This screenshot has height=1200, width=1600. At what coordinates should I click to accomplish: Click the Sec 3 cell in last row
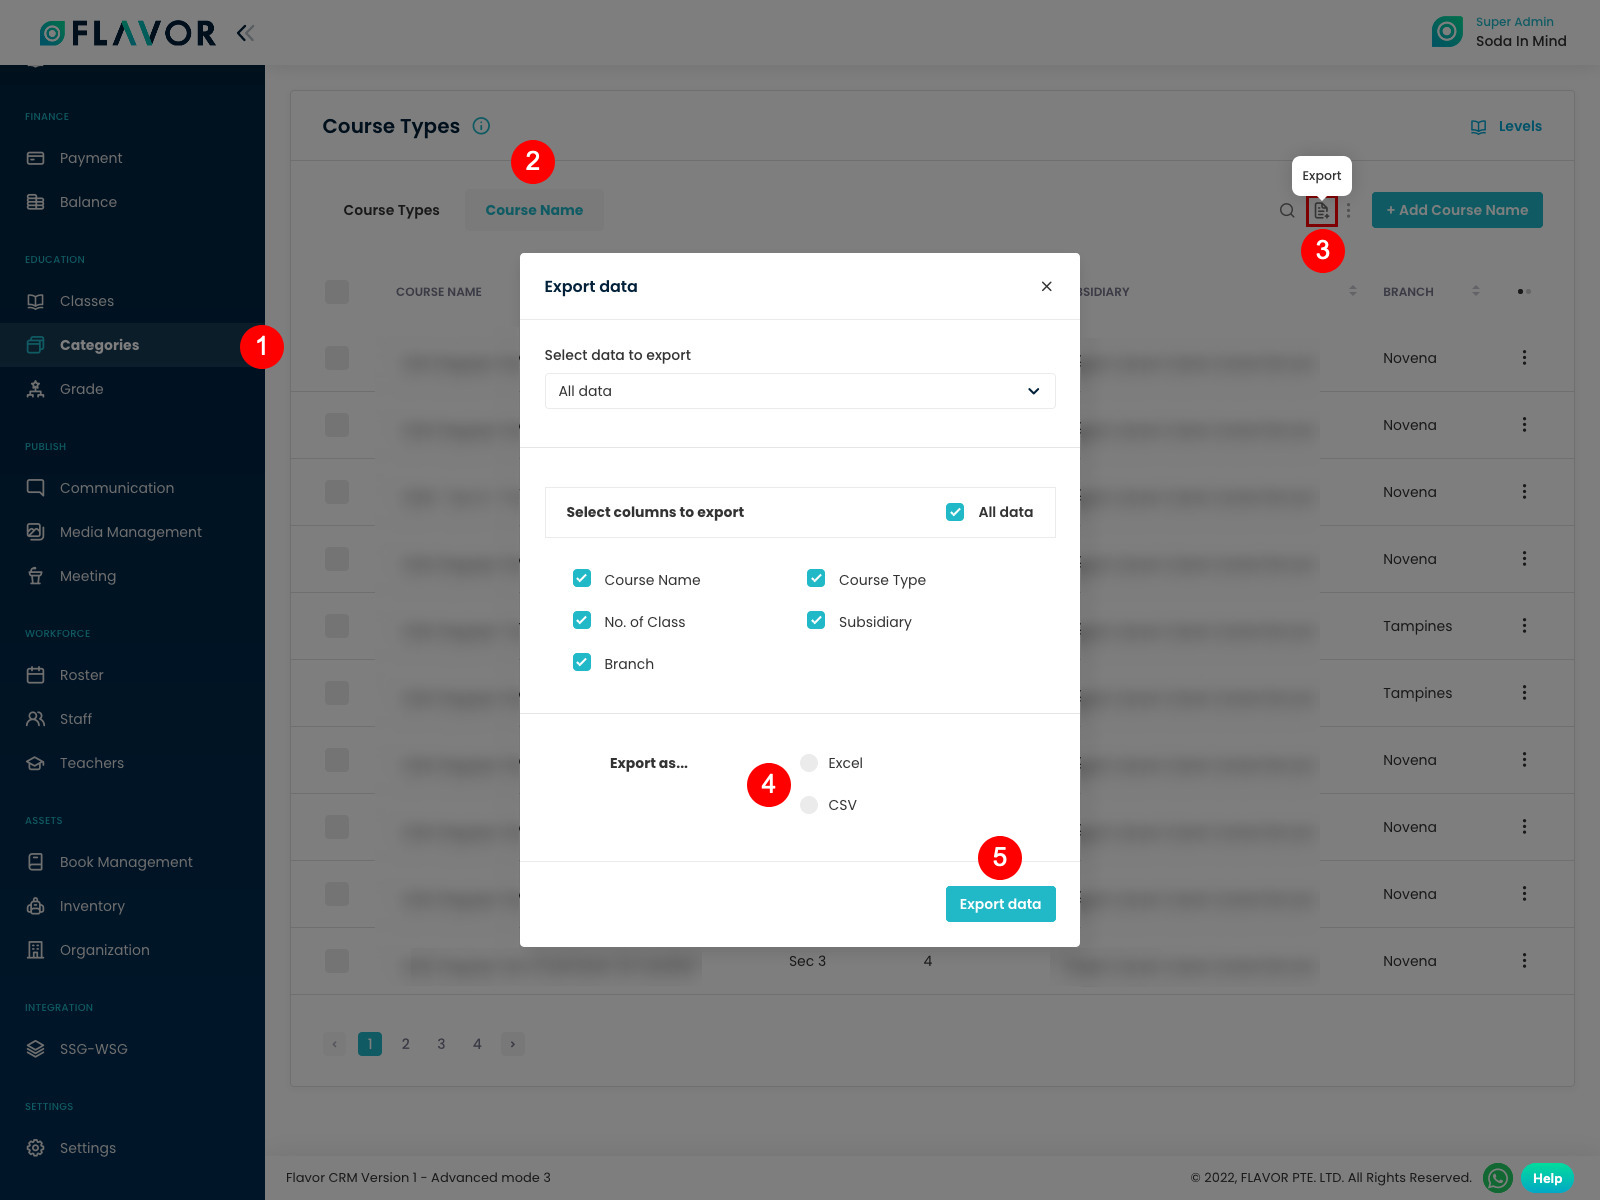[x=807, y=961]
